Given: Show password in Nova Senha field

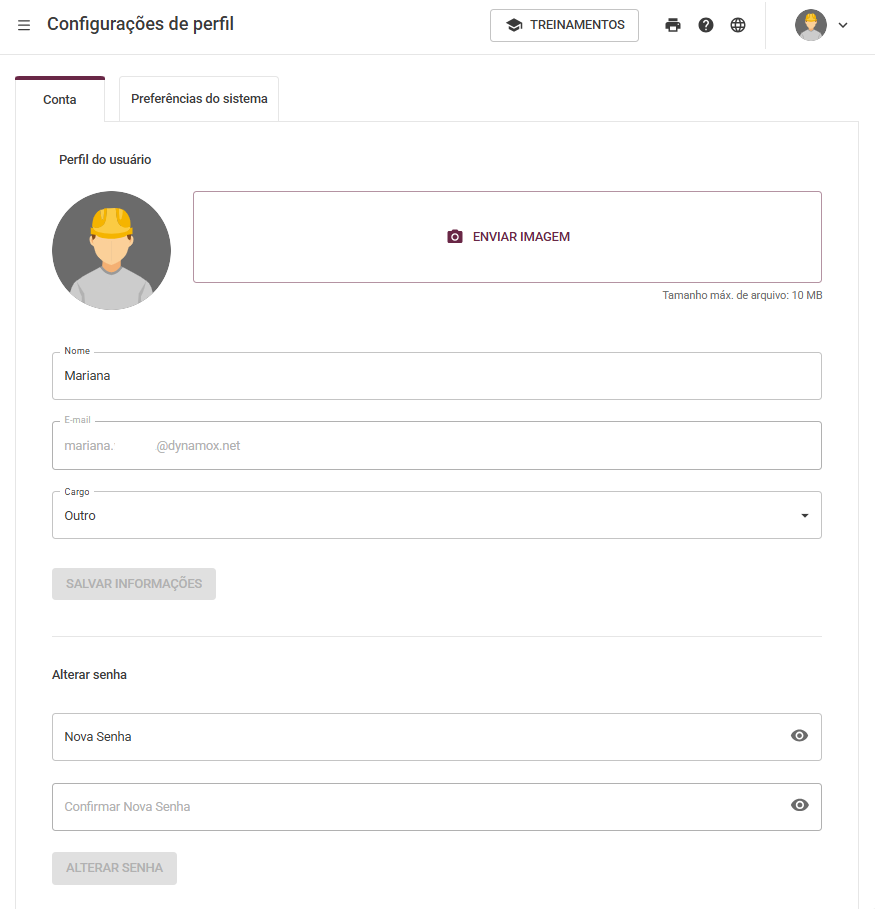Looking at the screenshot, I should pyautogui.click(x=799, y=736).
